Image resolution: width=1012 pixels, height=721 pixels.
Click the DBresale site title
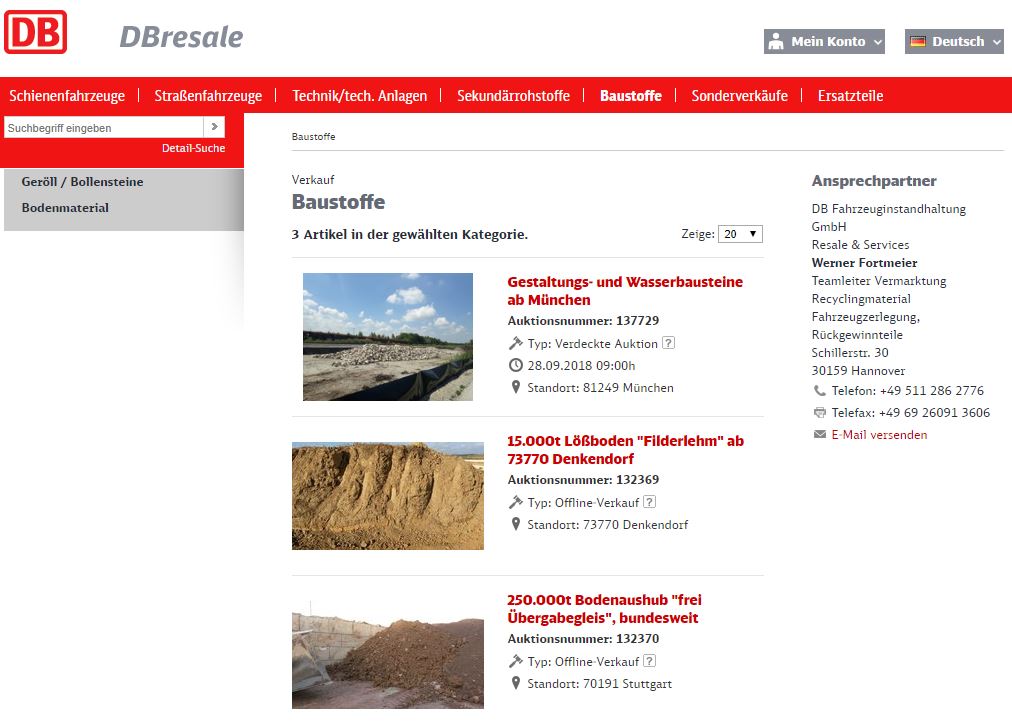click(x=181, y=37)
